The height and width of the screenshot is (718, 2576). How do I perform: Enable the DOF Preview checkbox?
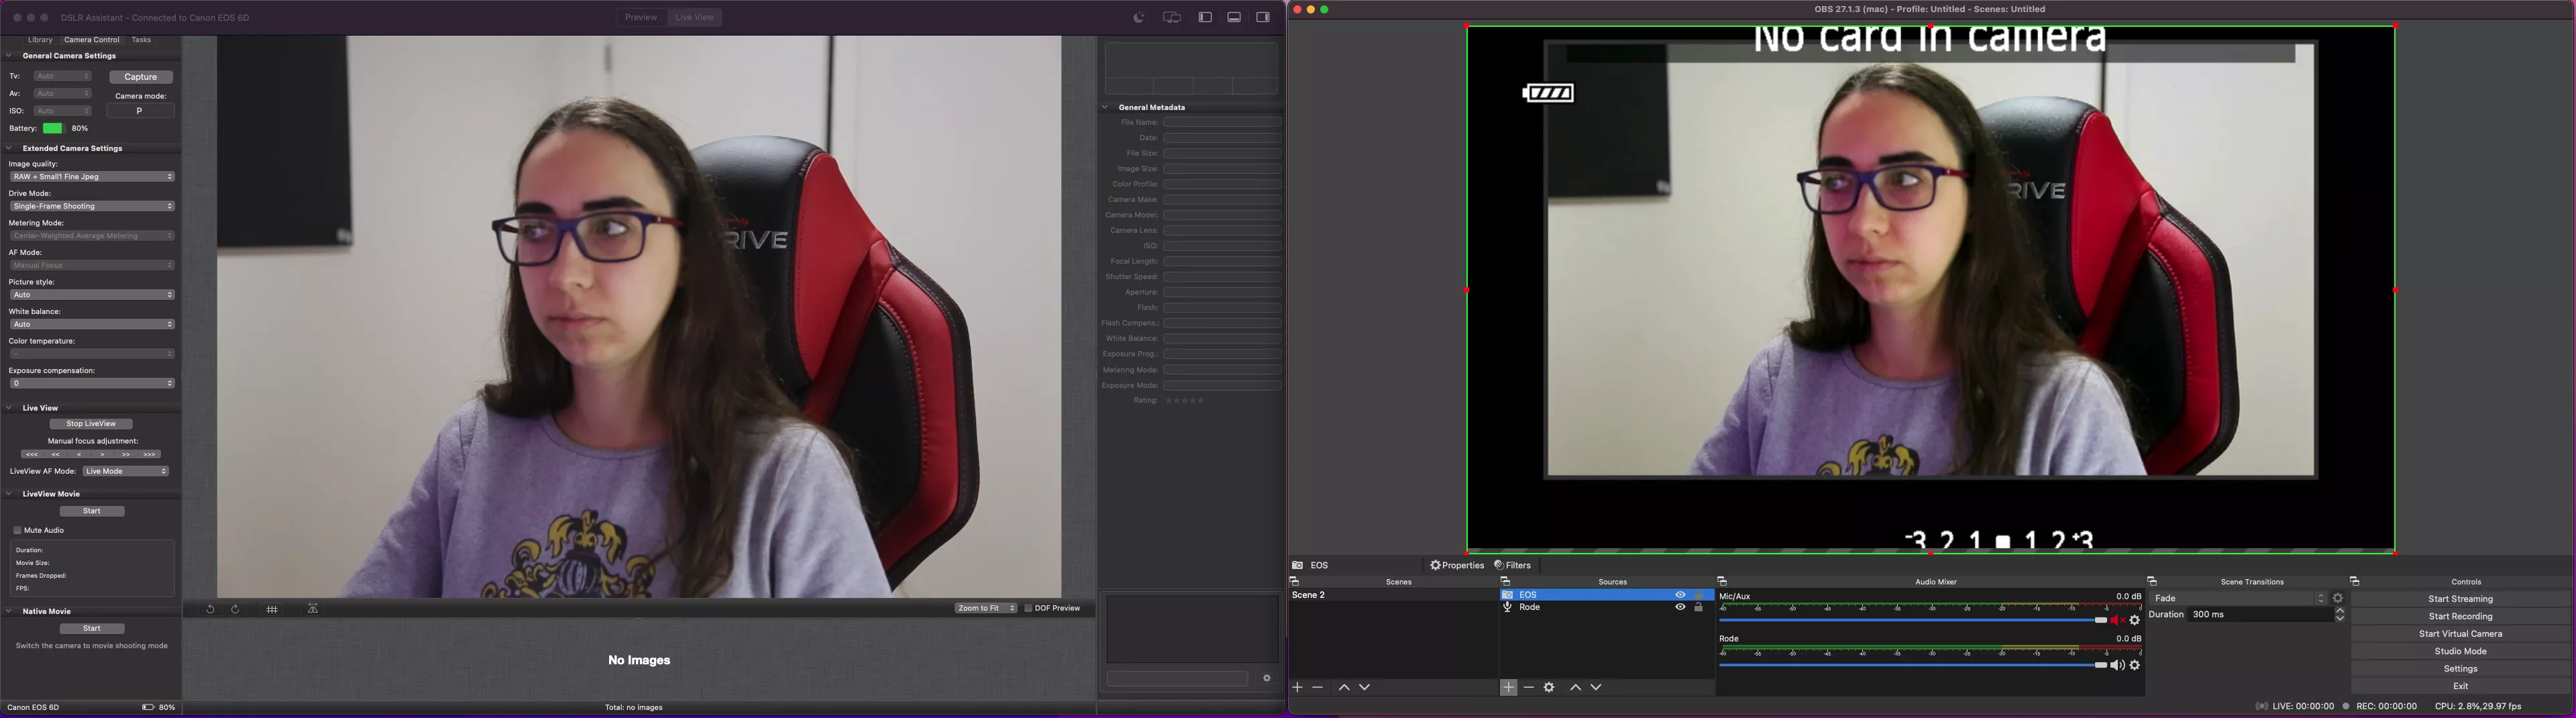(x=1028, y=608)
